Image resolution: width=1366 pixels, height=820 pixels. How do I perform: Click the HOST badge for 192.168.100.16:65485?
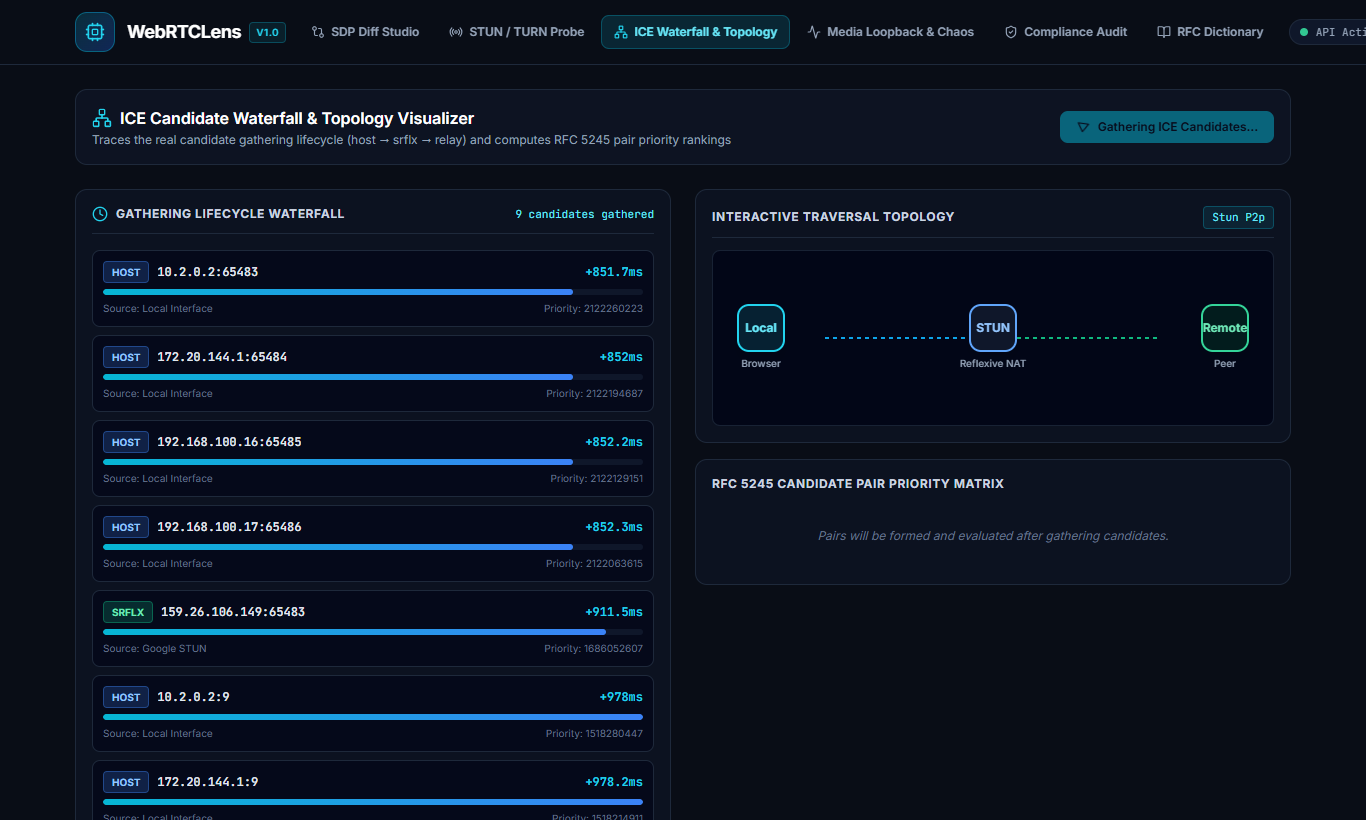coord(126,442)
